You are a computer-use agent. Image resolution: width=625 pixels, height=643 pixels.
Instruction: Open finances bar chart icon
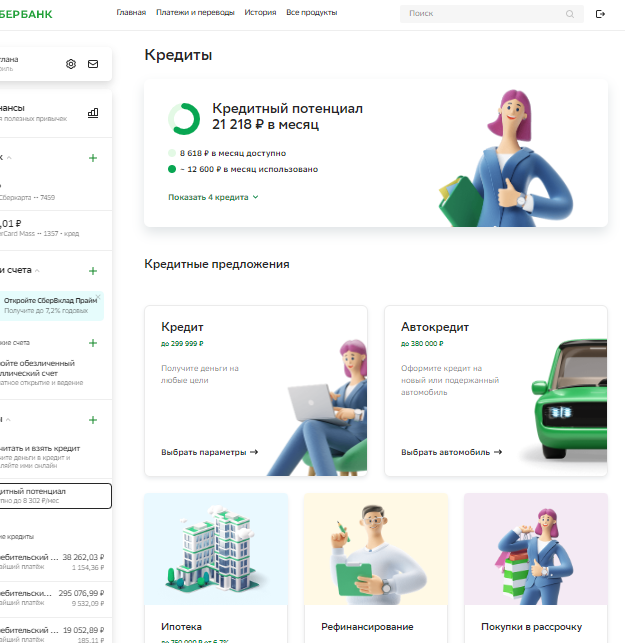[93, 113]
